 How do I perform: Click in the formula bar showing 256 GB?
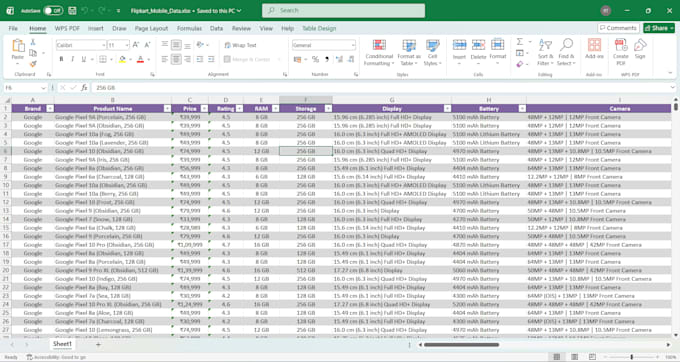pyautogui.click(x=382, y=88)
